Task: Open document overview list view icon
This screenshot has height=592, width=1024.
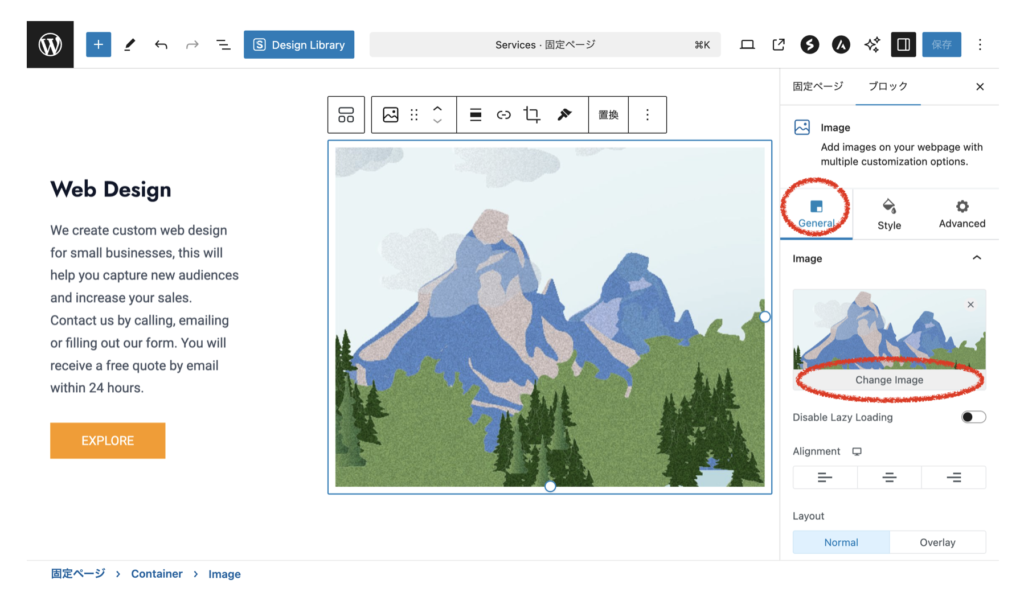Action: (223, 45)
